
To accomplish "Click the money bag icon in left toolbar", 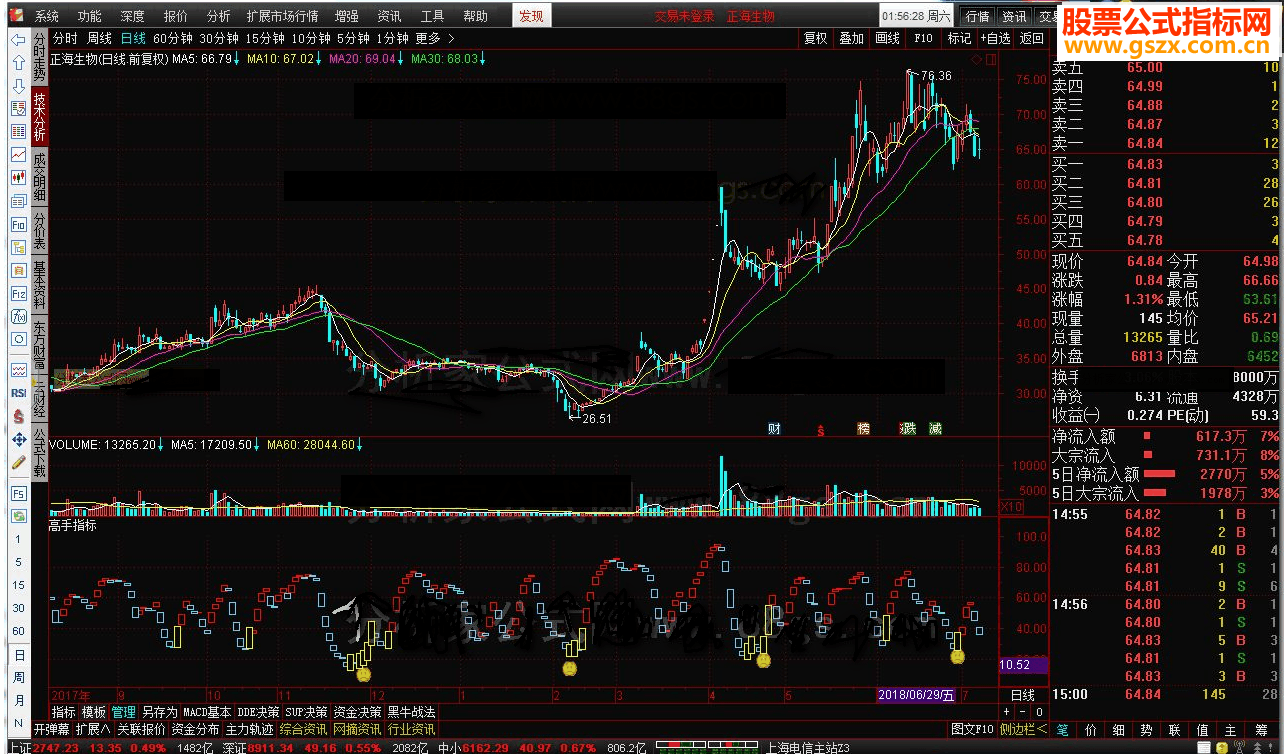I will tap(18, 416).
